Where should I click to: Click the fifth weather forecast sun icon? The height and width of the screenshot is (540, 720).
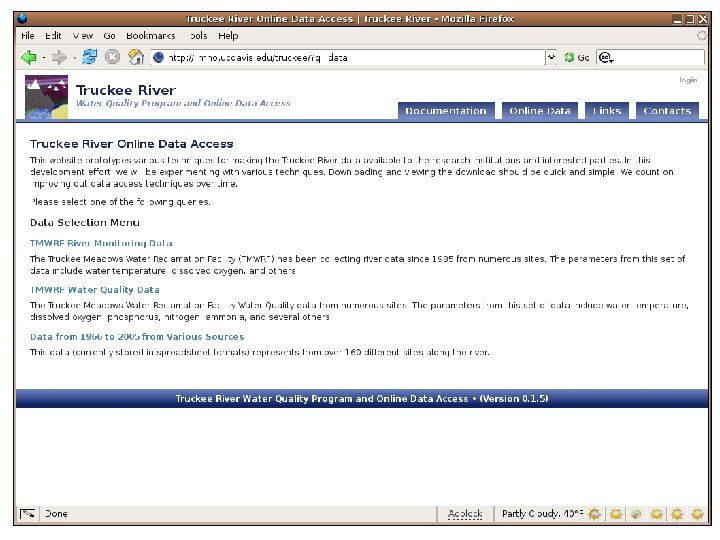[x=677, y=513]
